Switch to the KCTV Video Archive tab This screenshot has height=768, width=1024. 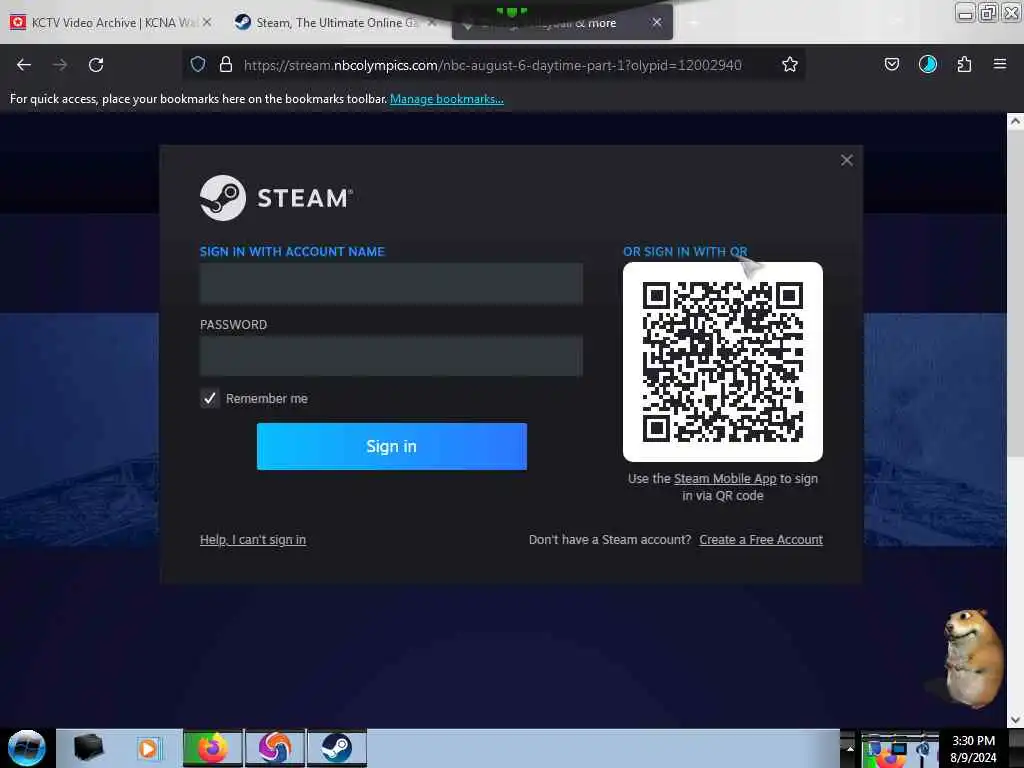point(111,22)
